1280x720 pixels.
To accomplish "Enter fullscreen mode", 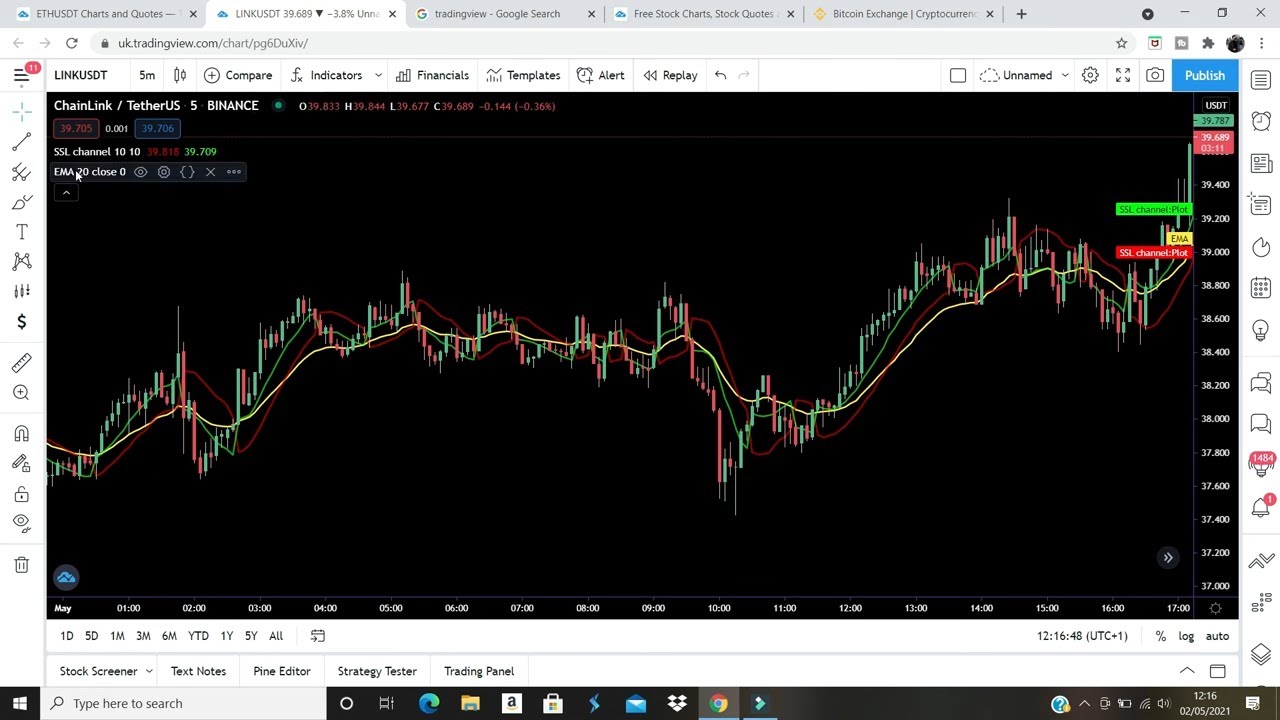I will click(x=1123, y=75).
